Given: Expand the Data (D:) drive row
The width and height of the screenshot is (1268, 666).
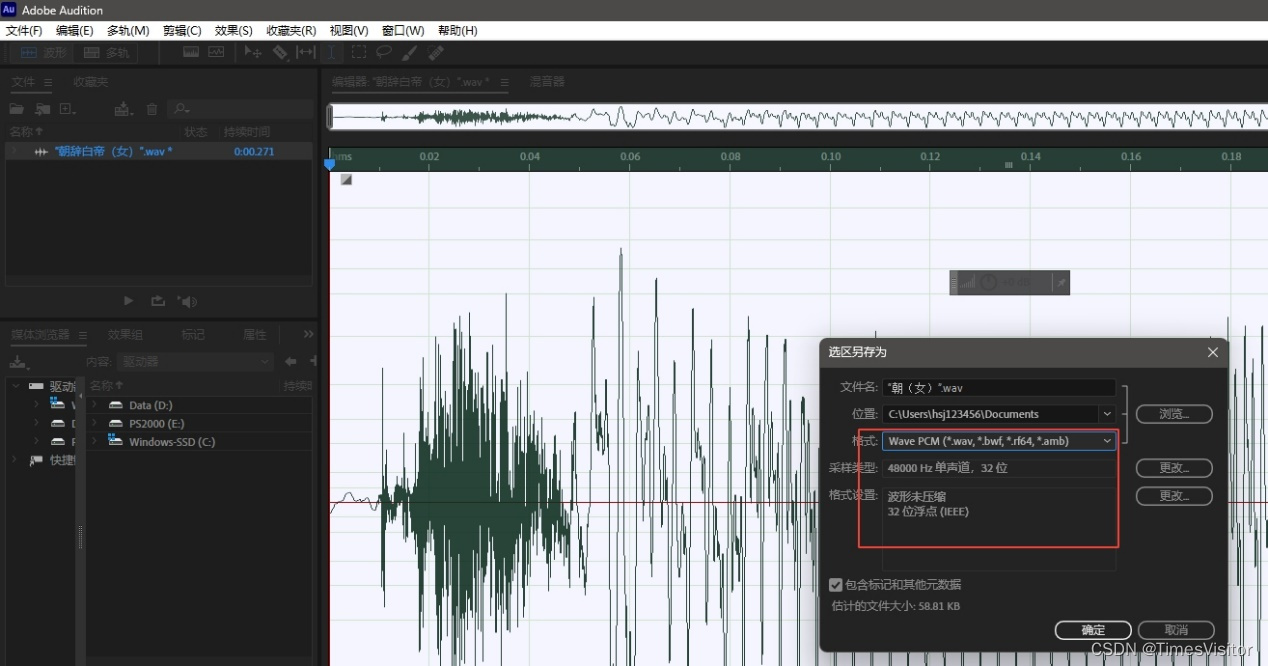Looking at the screenshot, I should pyautogui.click(x=95, y=405).
